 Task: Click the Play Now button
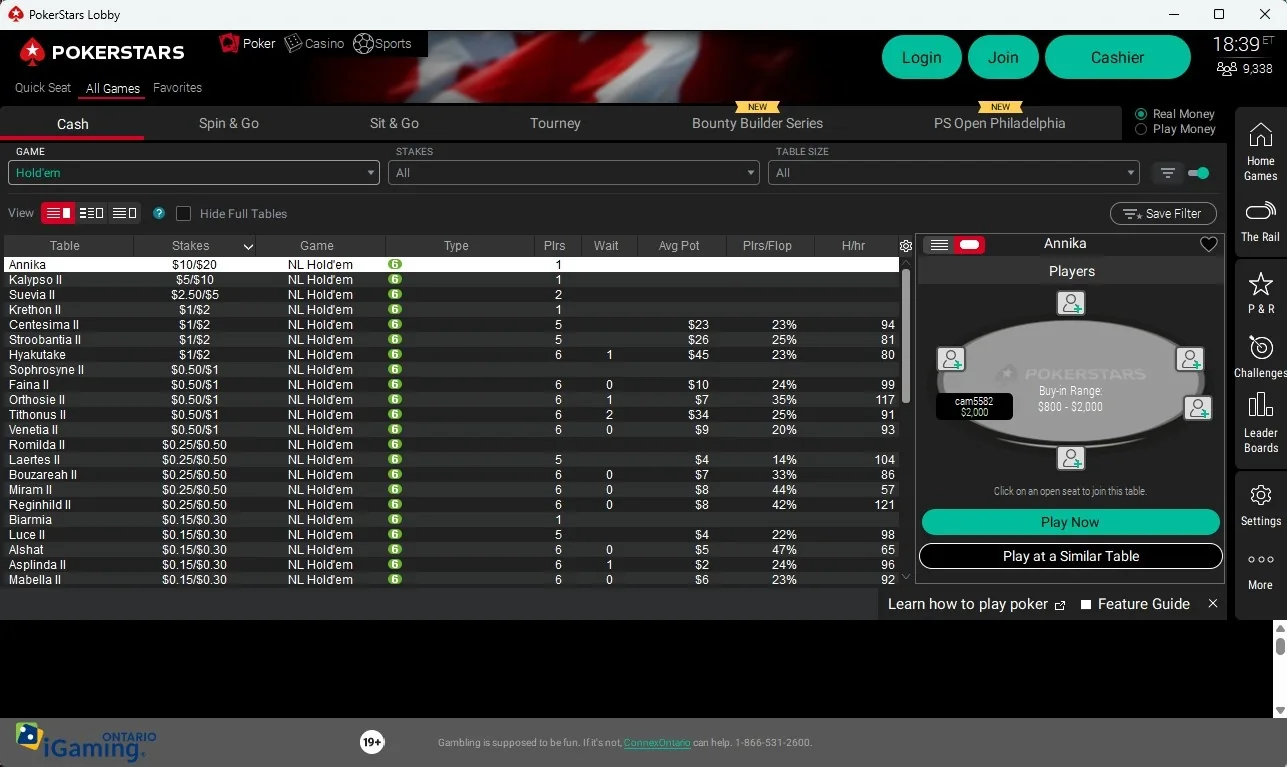(1069, 521)
